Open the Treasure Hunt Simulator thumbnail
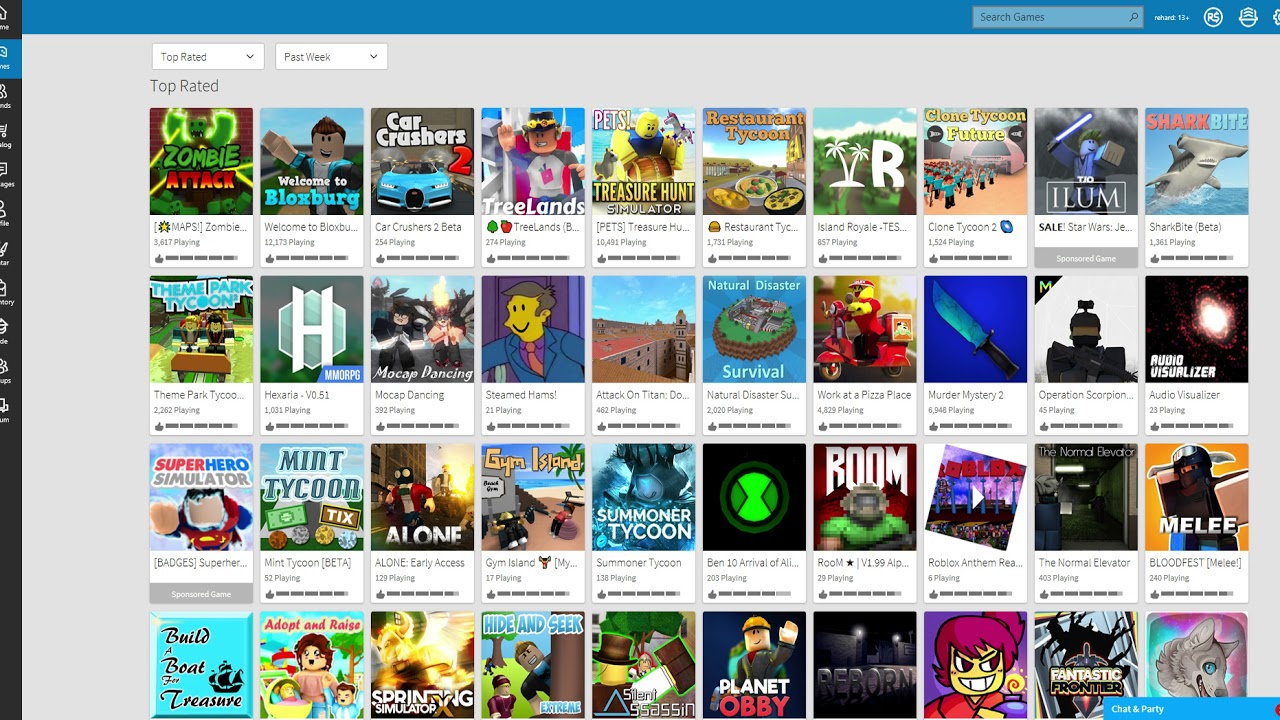The image size is (1280, 720). (x=643, y=161)
